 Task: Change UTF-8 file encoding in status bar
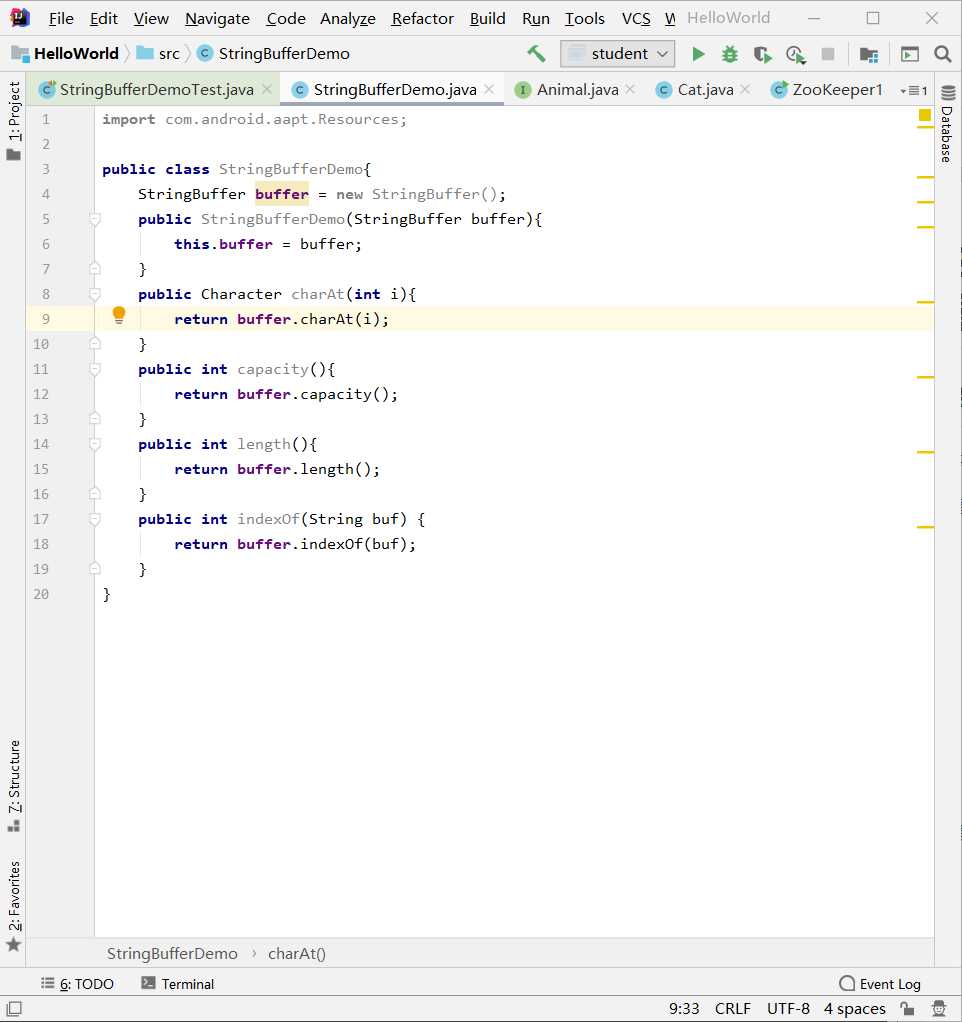click(x=788, y=1008)
